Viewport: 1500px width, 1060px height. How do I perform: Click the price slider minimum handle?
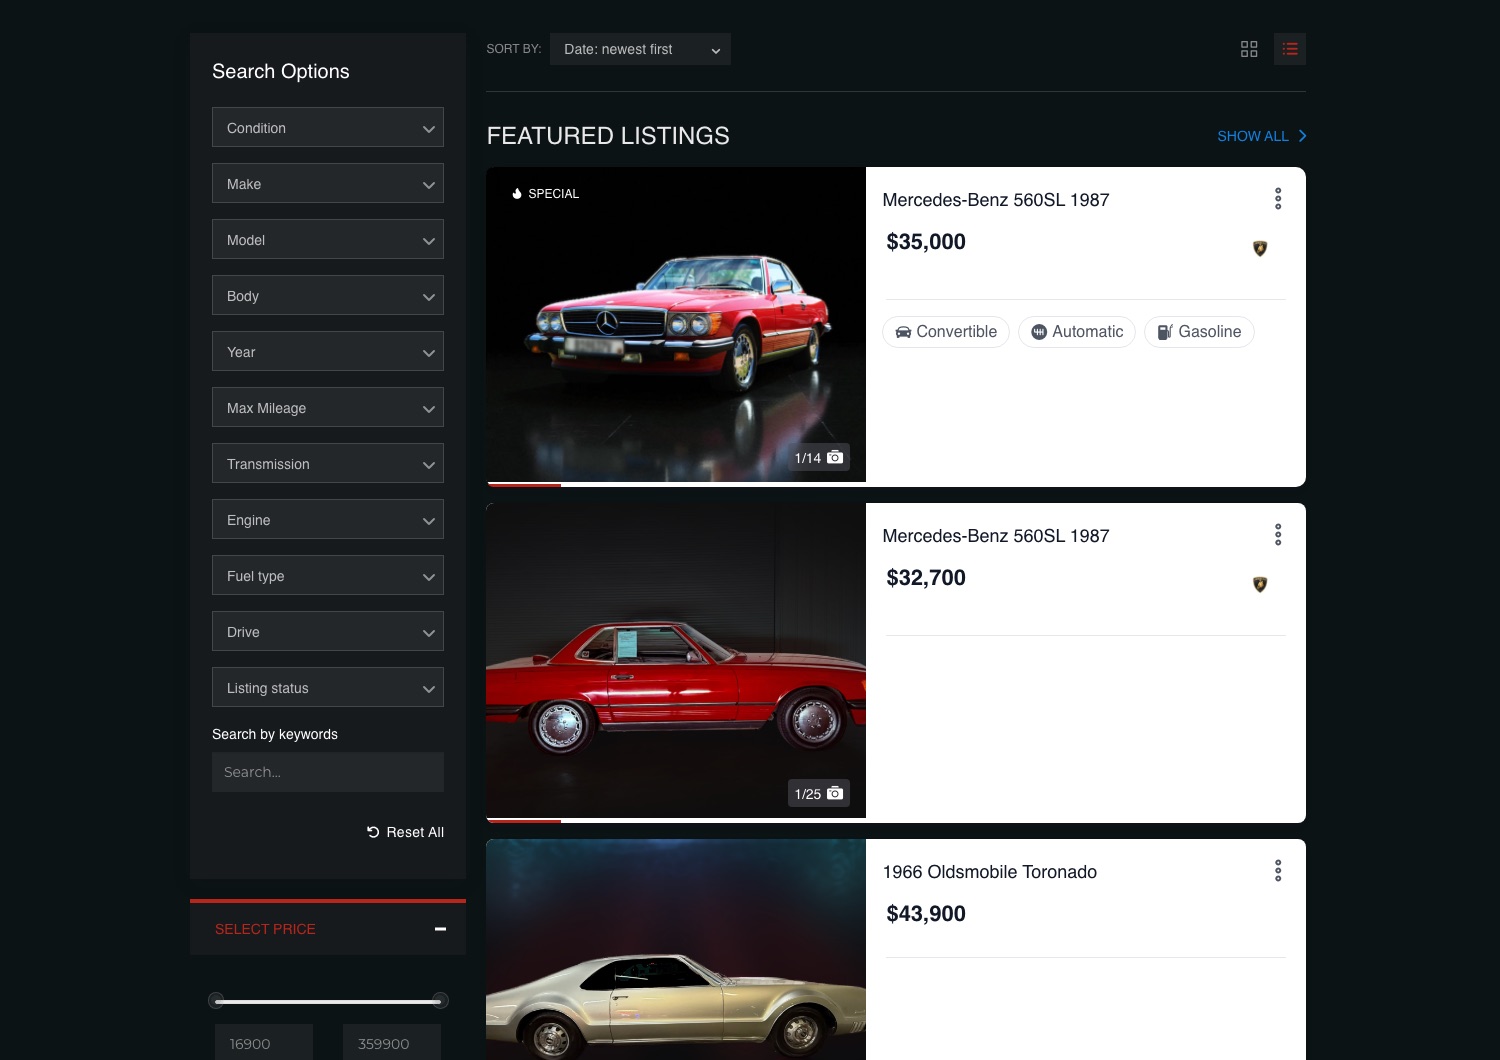(216, 1001)
